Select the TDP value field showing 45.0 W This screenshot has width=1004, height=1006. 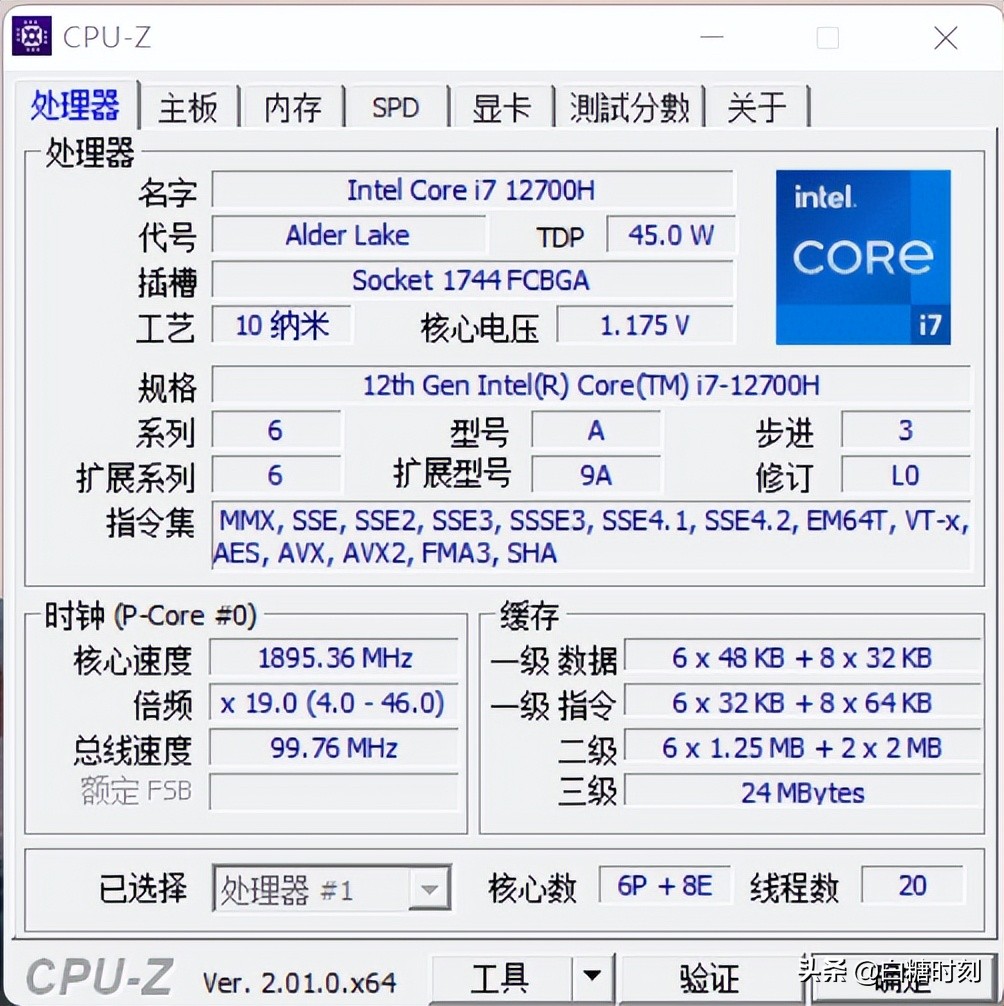pos(671,235)
